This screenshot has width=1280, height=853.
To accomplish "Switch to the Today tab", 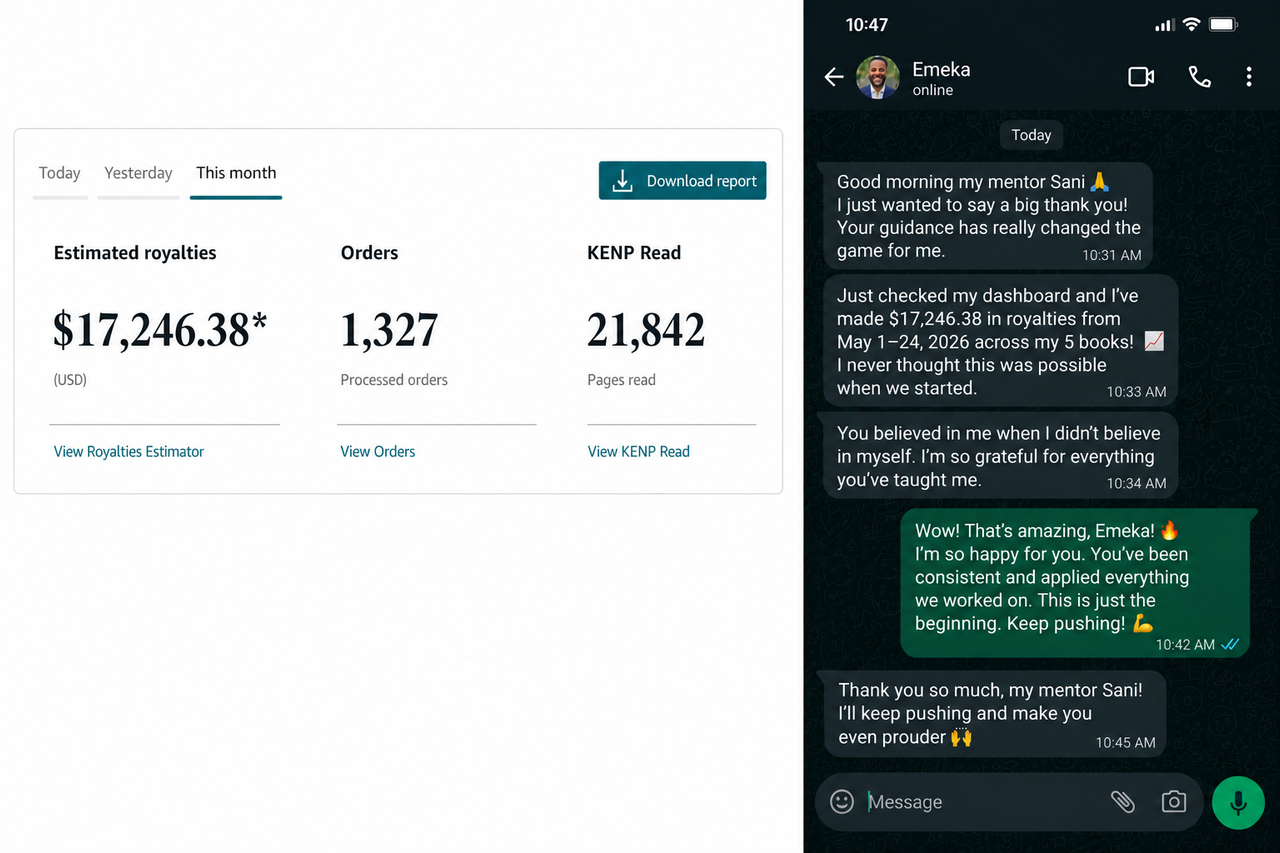I will click(60, 173).
